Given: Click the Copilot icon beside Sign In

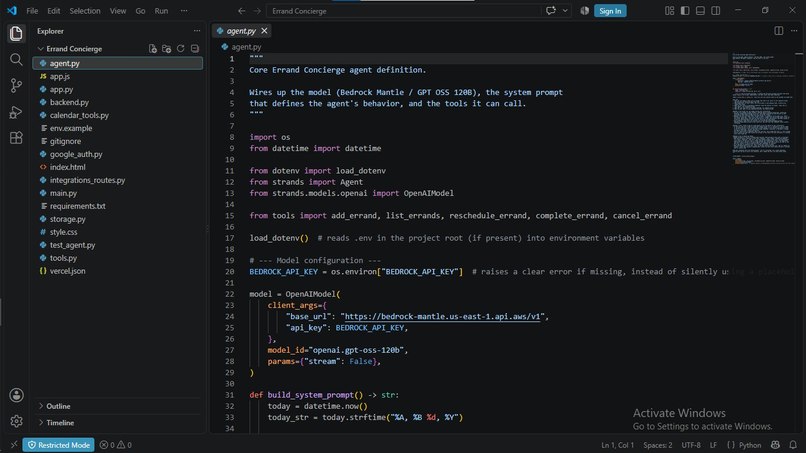Looking at the screenshot, I should (x=584, y=11).
